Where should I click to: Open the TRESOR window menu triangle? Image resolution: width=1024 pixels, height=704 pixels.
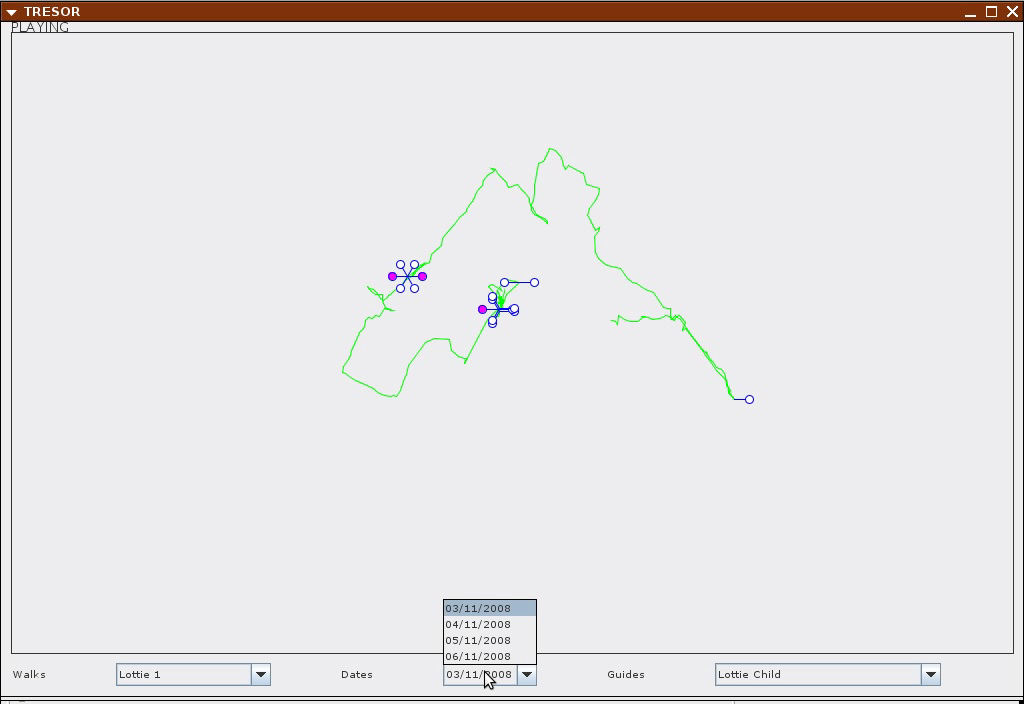coord(11,12)
